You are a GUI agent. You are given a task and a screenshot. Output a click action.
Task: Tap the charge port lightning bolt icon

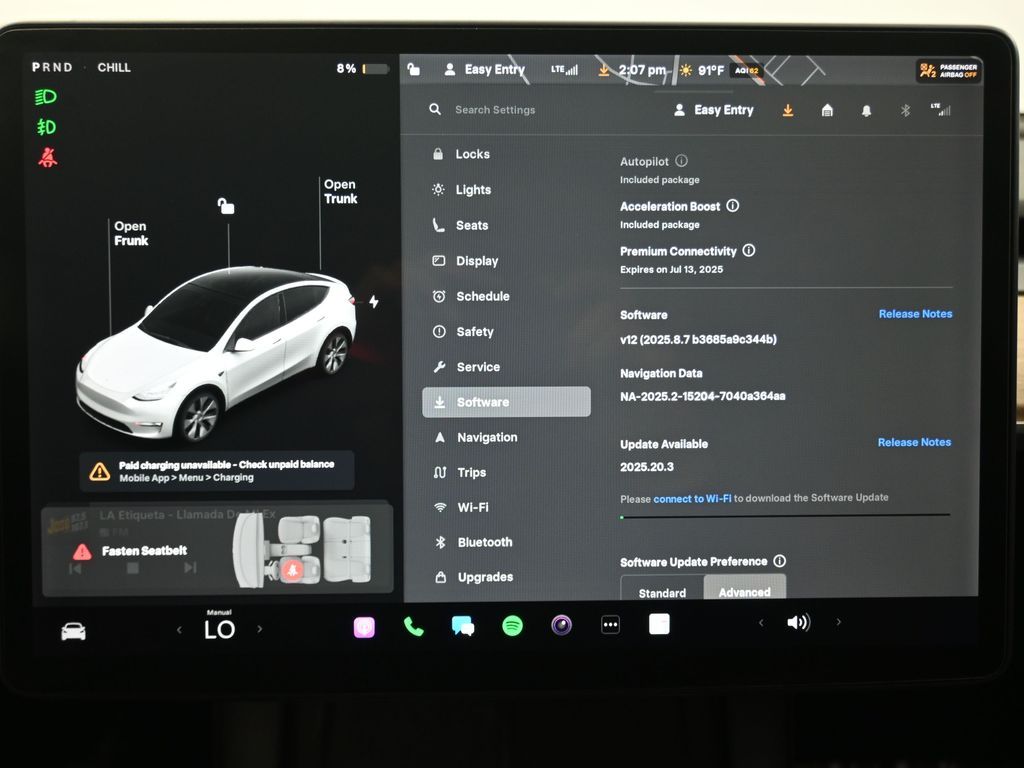coord(374,301)
